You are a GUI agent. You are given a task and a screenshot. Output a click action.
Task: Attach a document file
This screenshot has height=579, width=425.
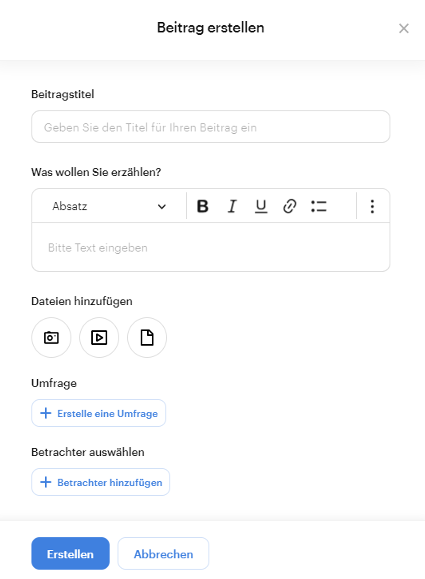[x=147, y=338]
